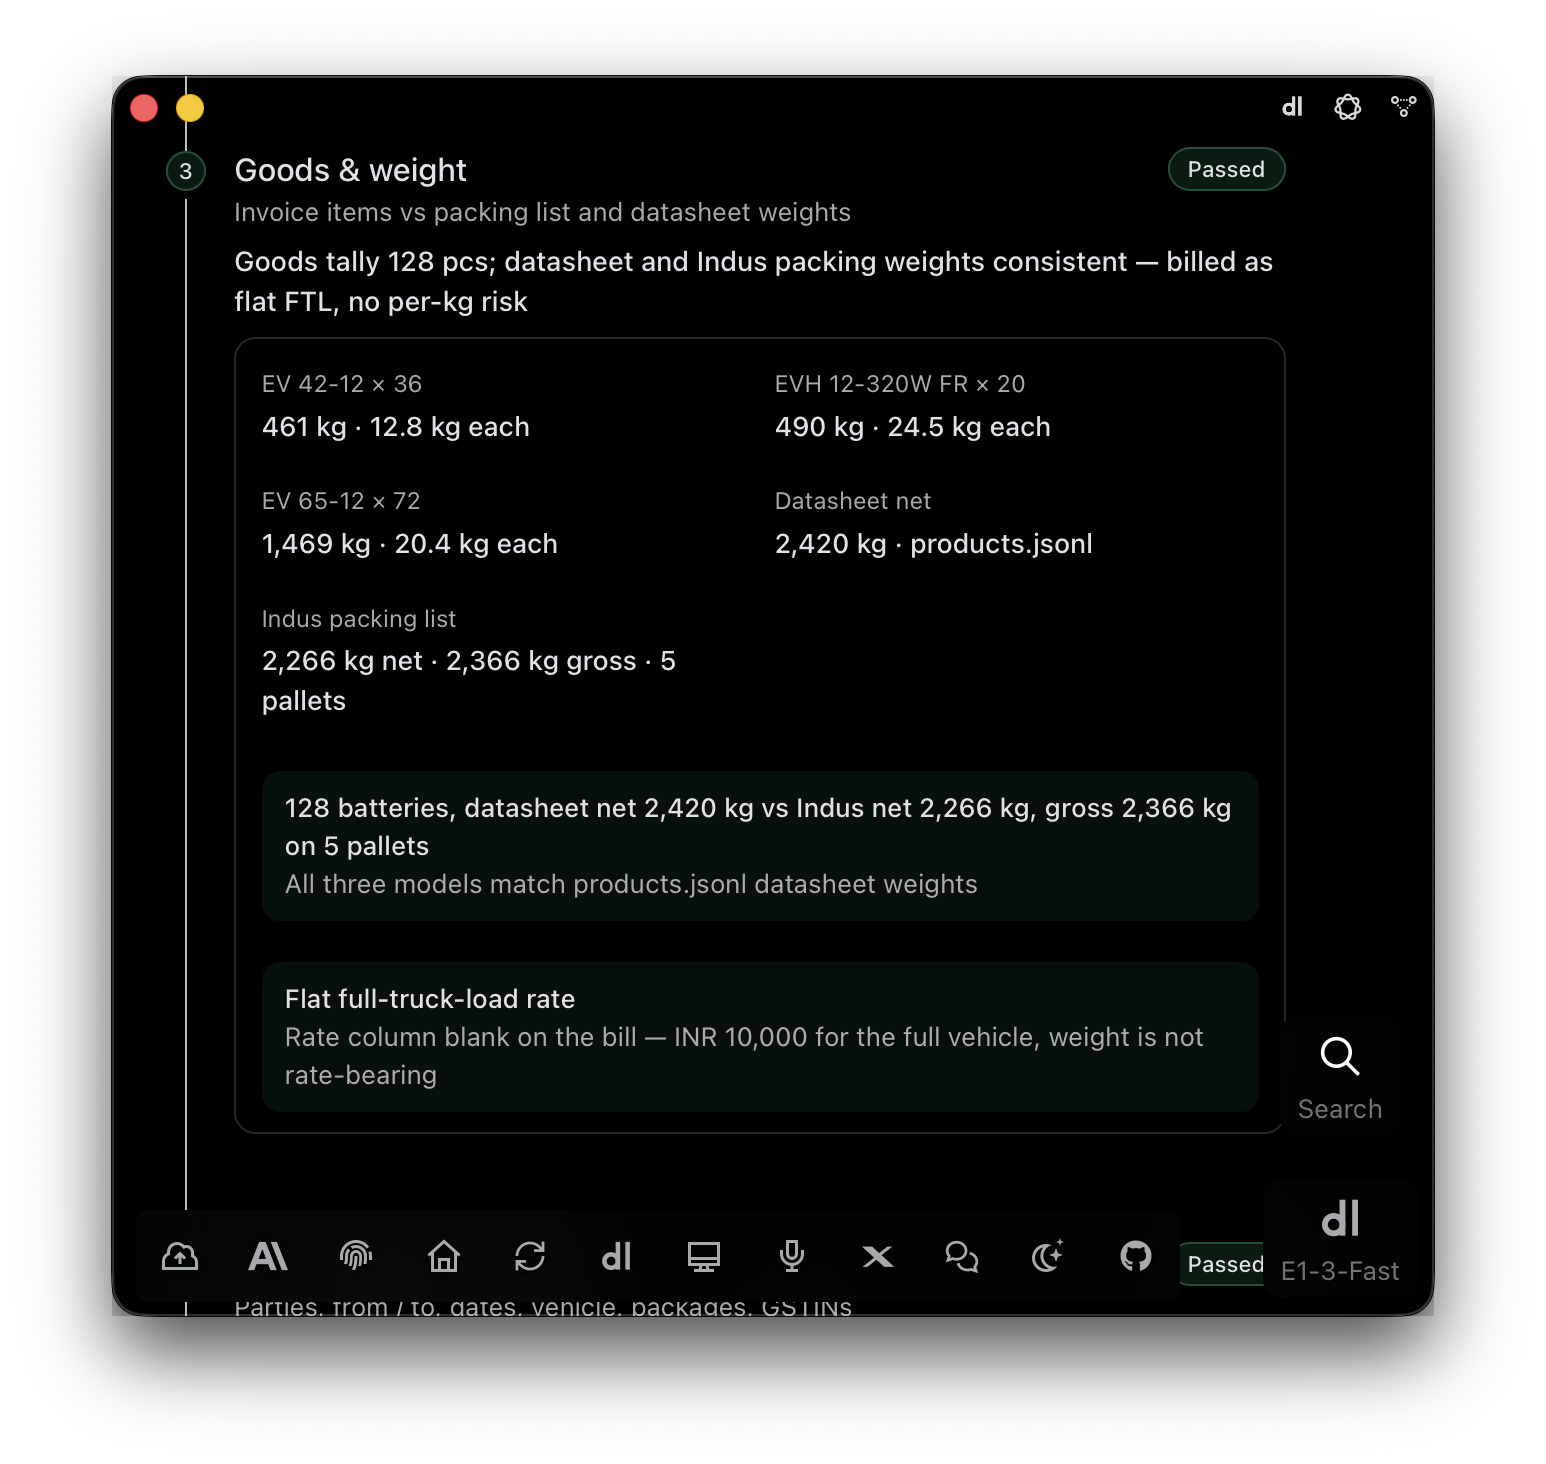Click the EV 42-12 × 36 label
1546x1464 pixels.
[342, 384]
